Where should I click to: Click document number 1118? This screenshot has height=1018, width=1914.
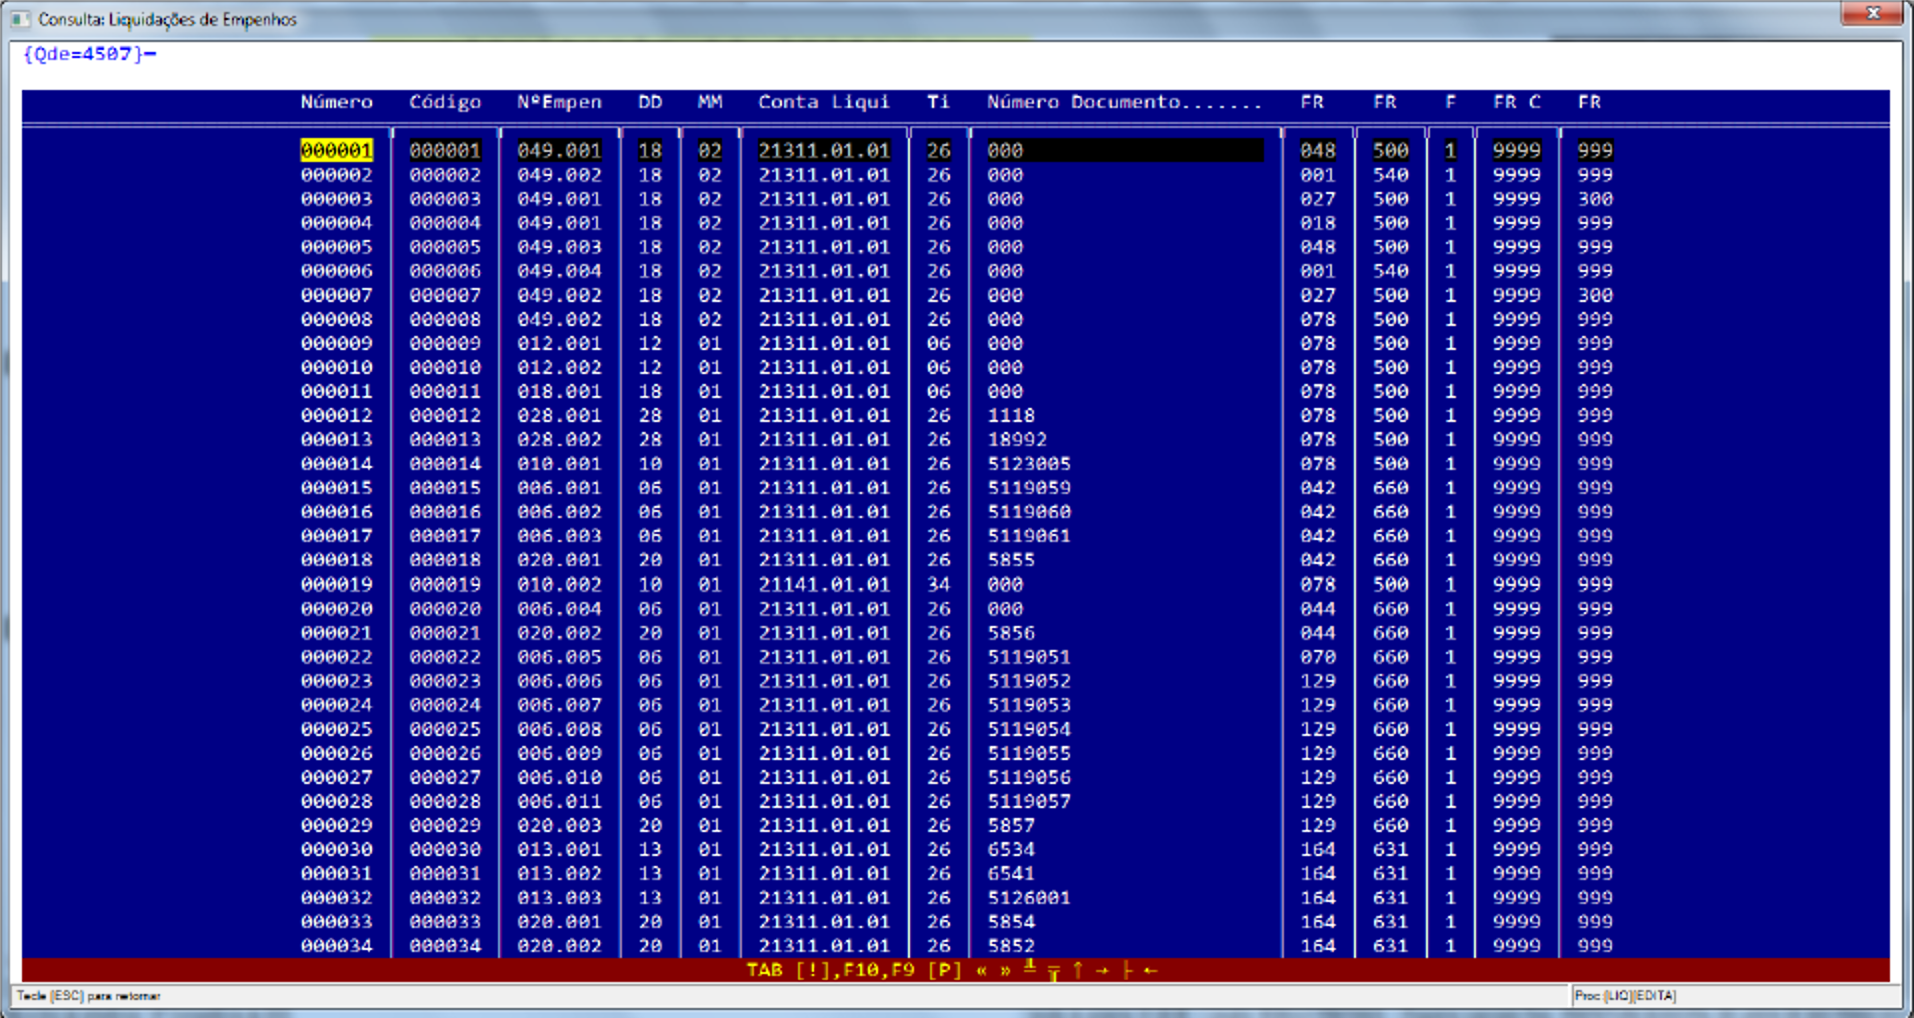coord(1011,415)
